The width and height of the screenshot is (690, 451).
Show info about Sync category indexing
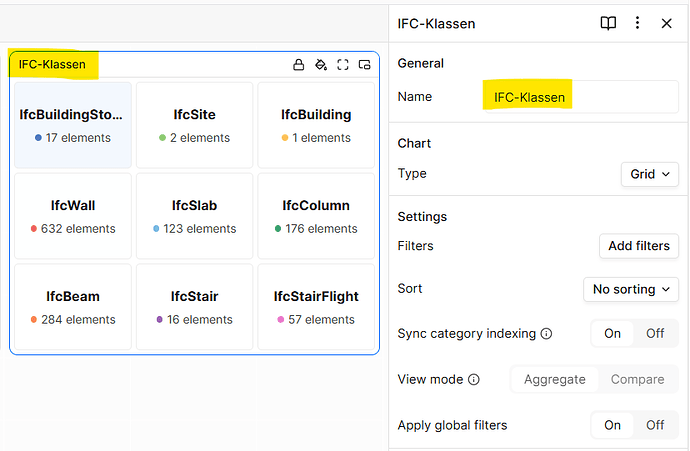546,334
